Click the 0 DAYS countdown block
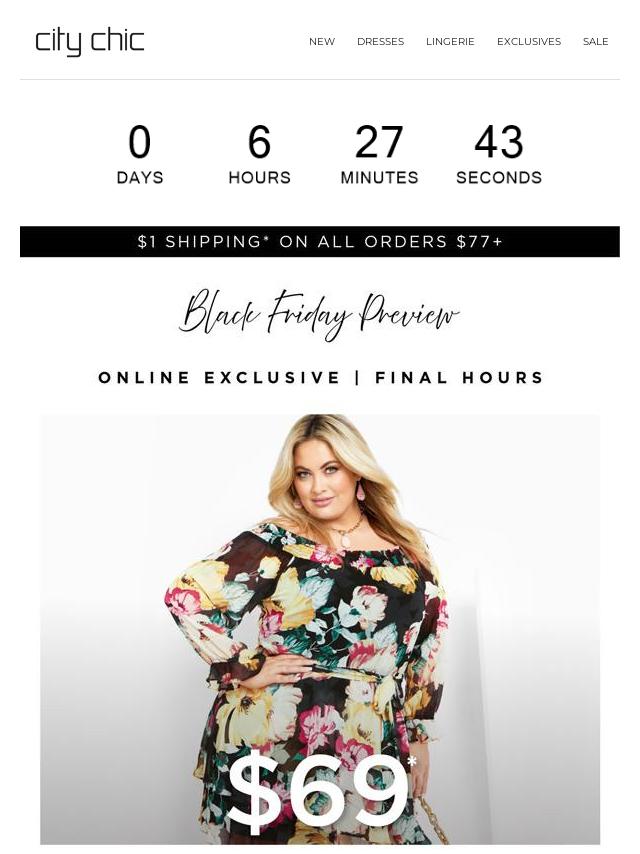This screenshot has width=640, height=854. tap(140, 155)
